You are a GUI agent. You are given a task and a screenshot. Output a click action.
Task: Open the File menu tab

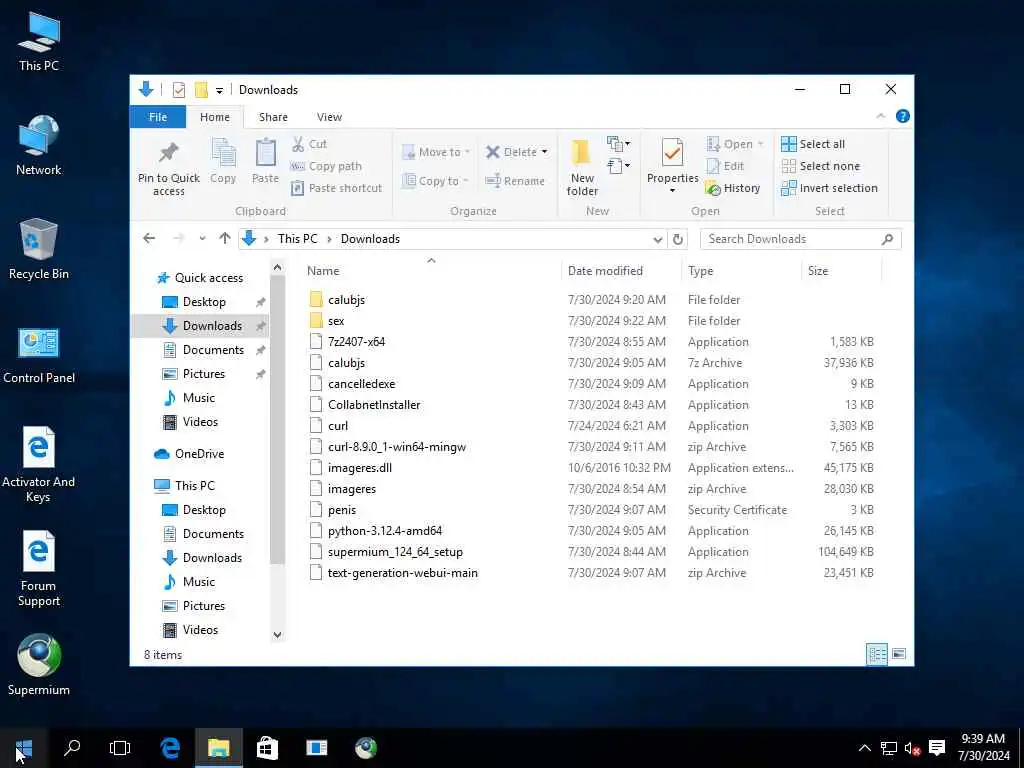158,117
